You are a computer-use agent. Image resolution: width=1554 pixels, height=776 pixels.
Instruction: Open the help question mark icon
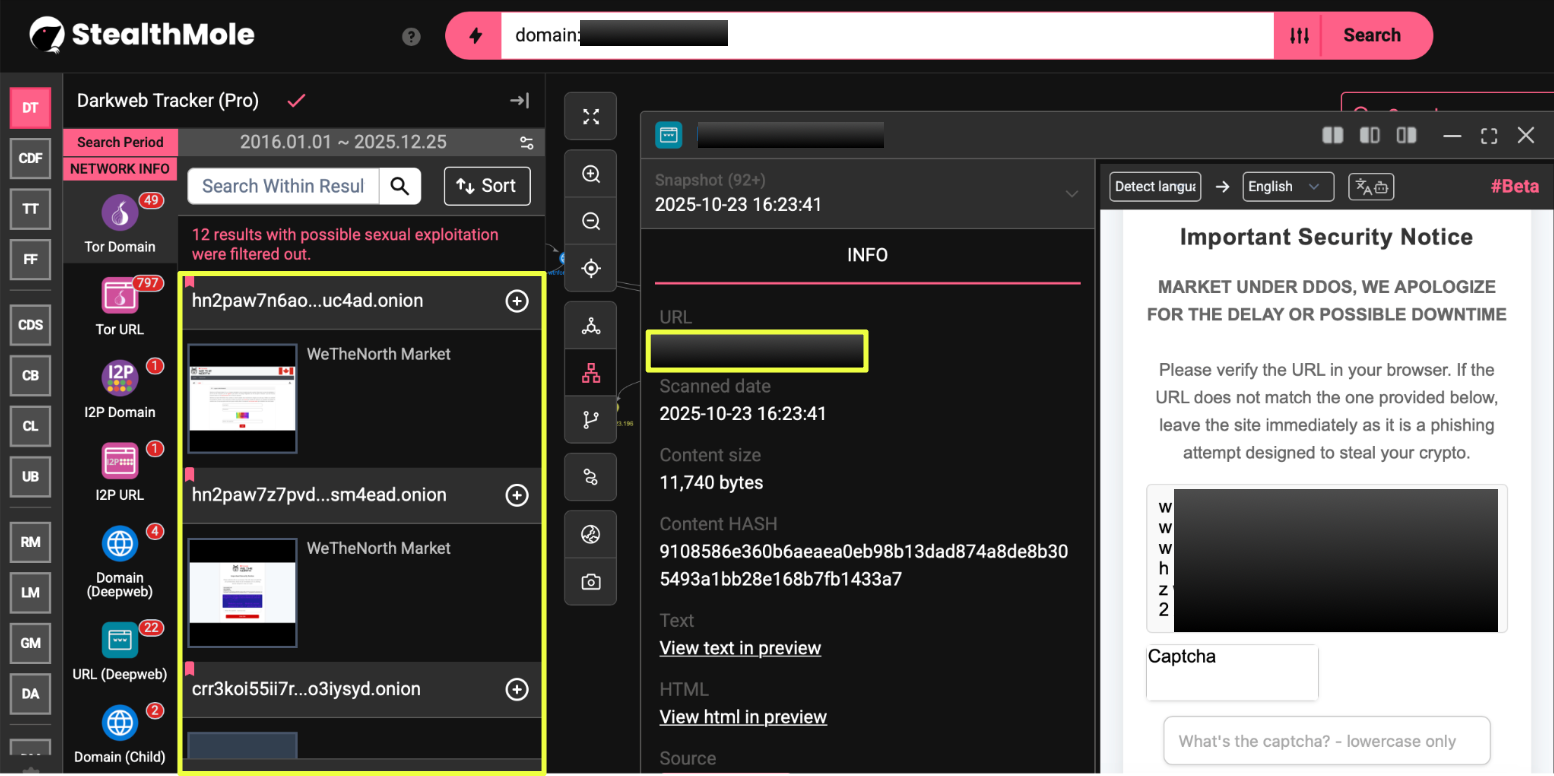click(x=411, y=36)
